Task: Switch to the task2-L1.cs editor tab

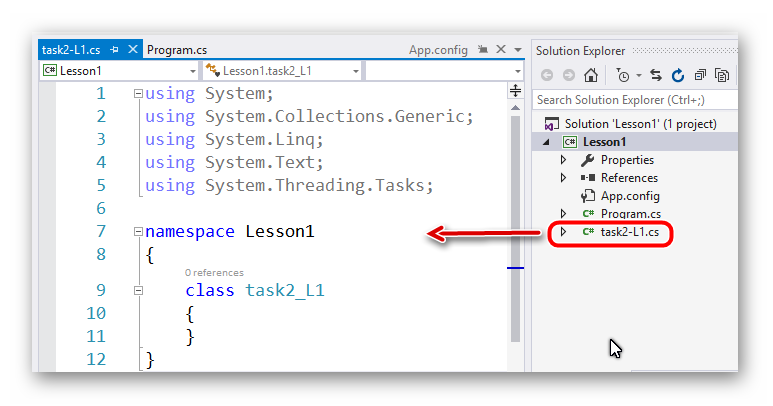Action: coord(71,50)
